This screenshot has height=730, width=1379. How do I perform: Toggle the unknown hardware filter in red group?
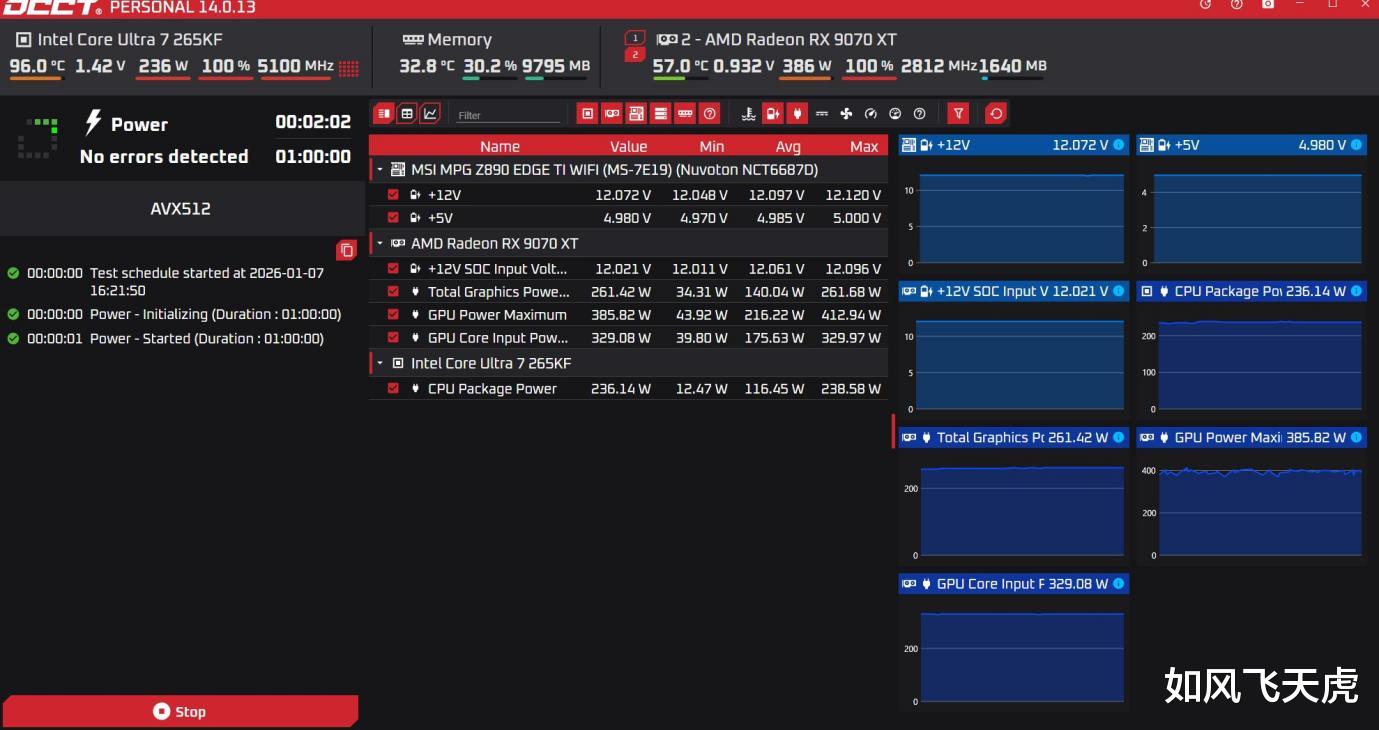tap(710, 114)
